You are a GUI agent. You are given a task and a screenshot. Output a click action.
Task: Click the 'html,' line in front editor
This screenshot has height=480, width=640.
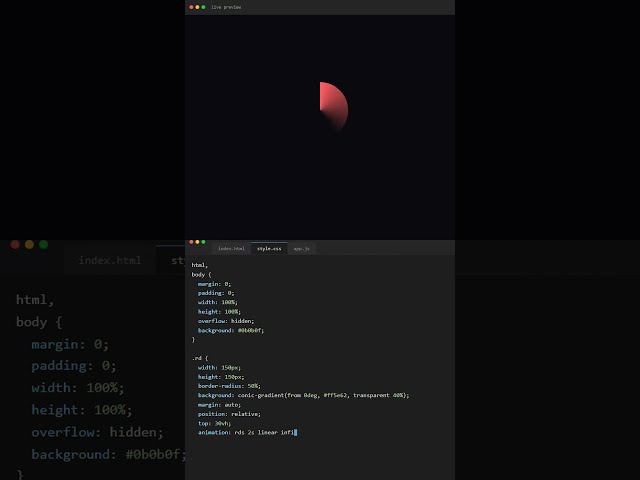point(200,265)
